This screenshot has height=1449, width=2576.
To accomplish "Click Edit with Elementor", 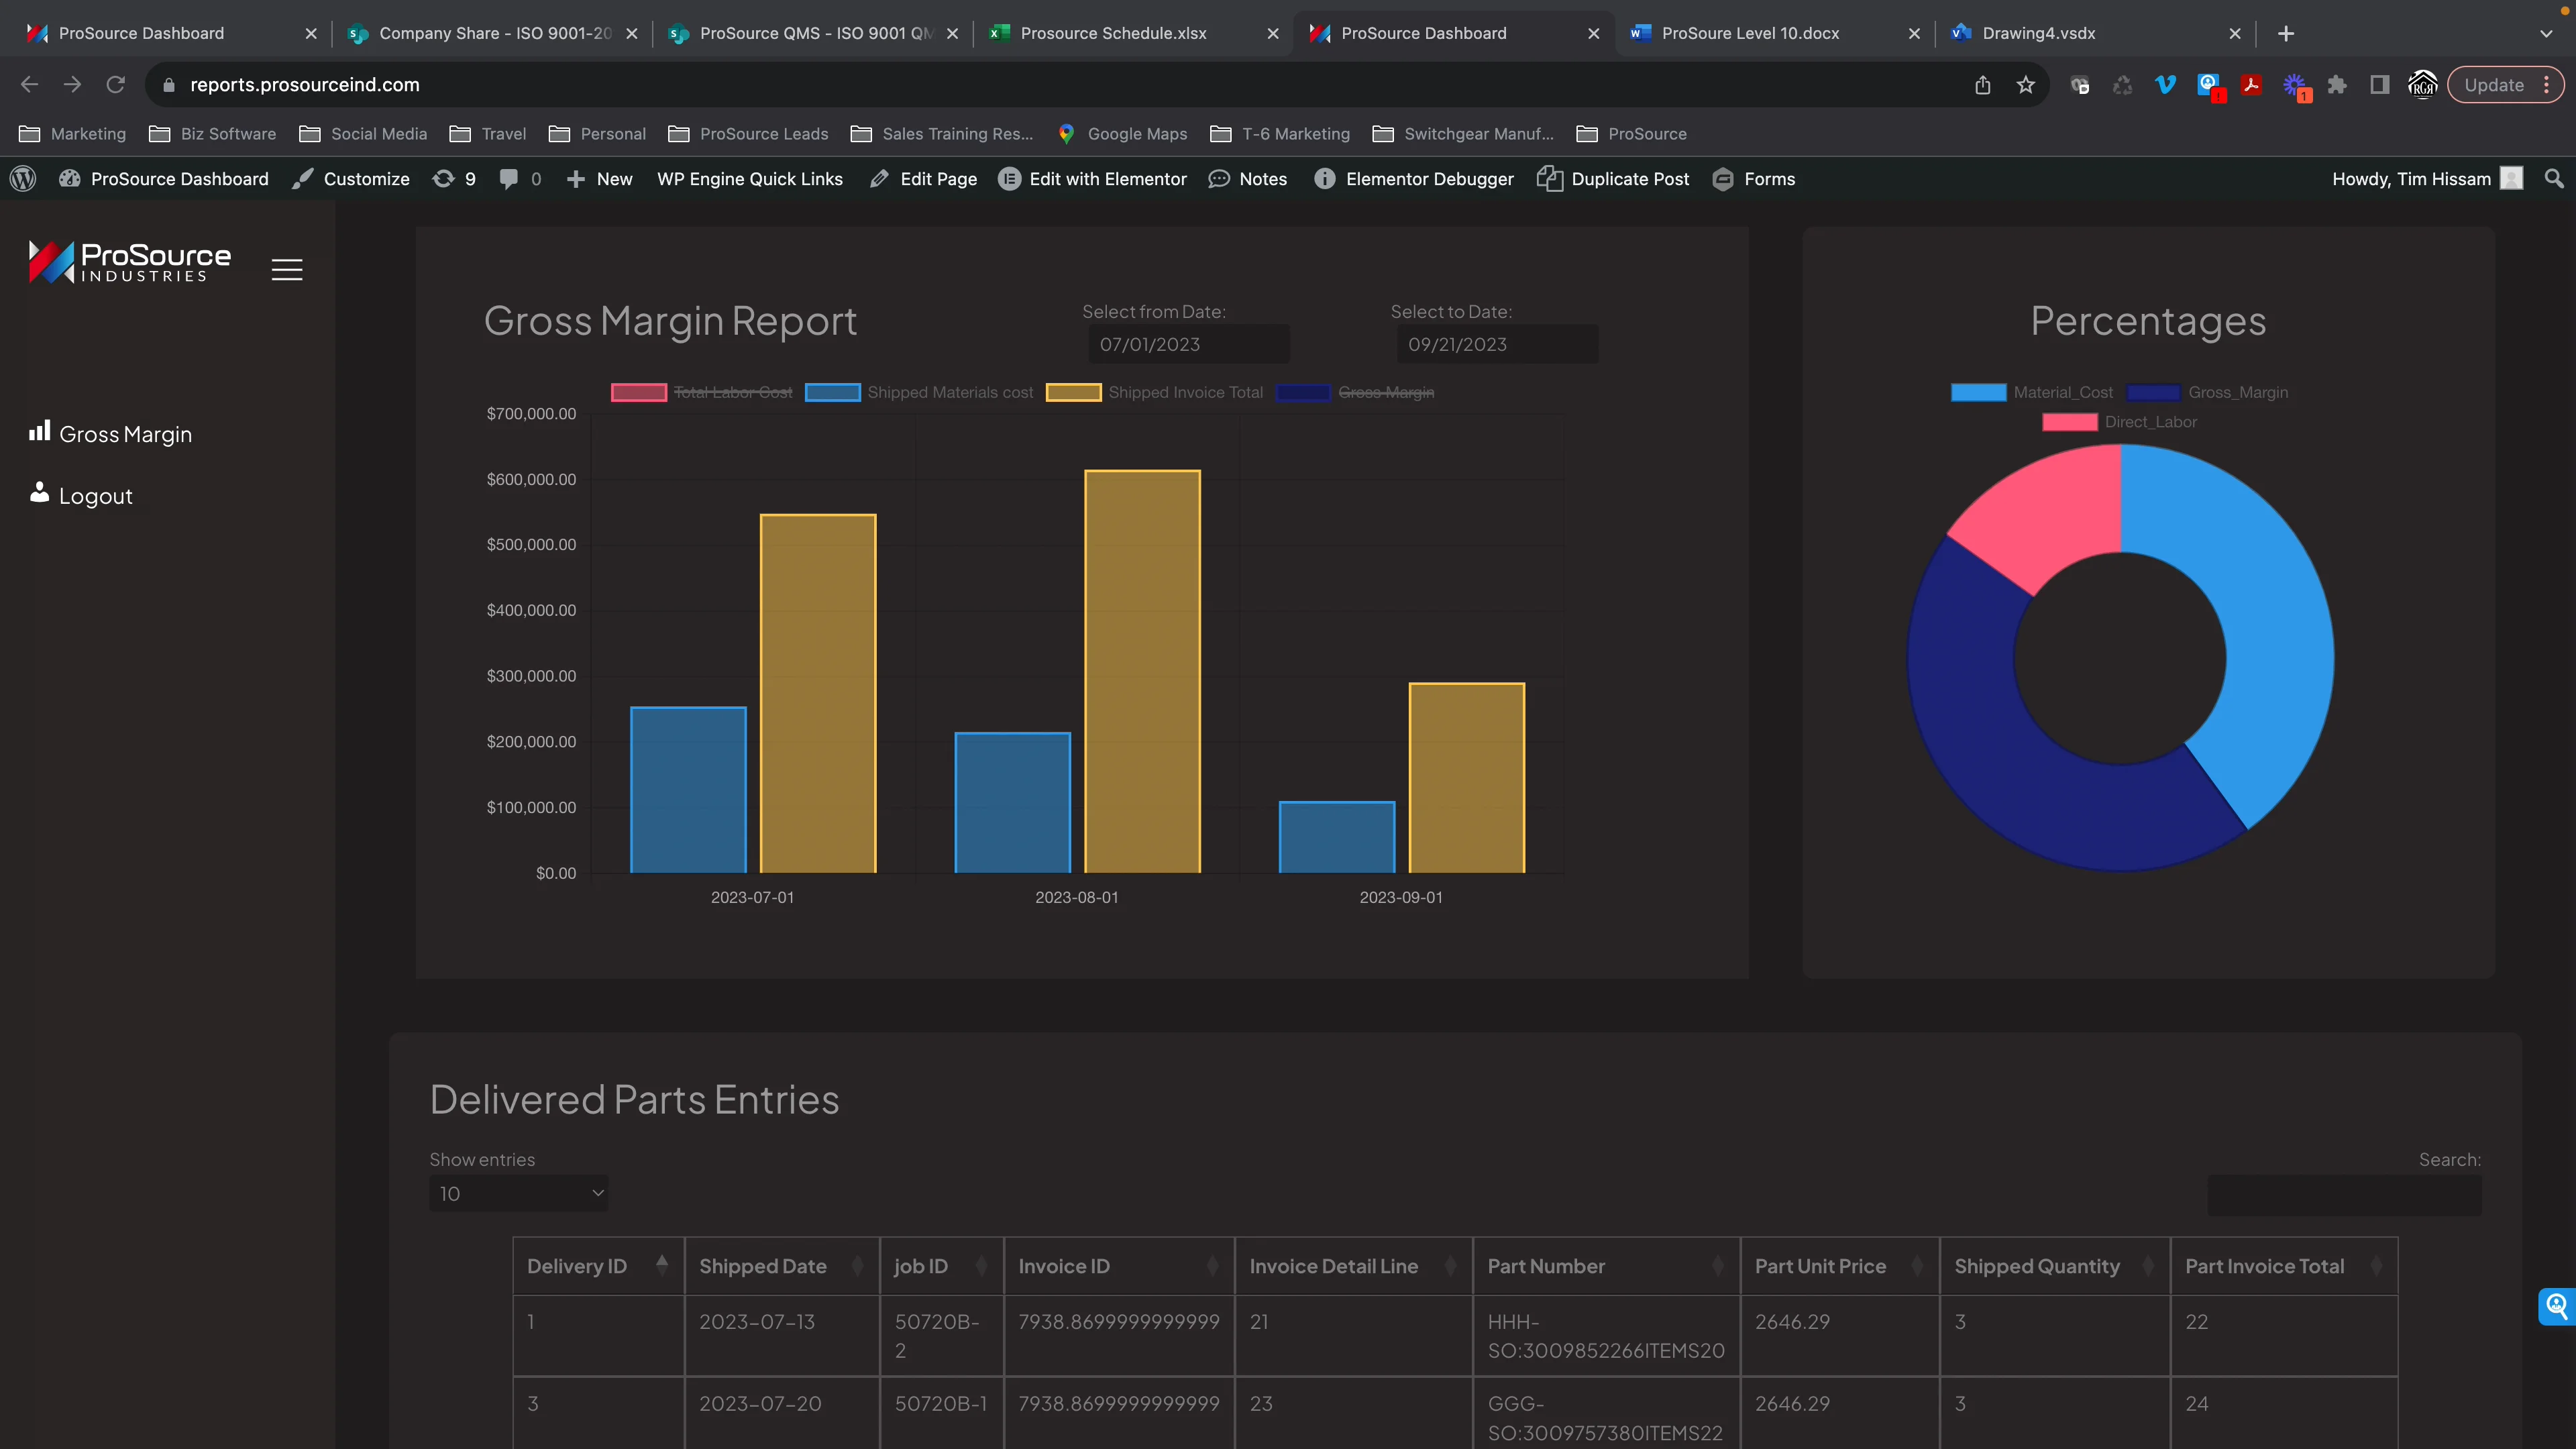I will [1092, 179].
